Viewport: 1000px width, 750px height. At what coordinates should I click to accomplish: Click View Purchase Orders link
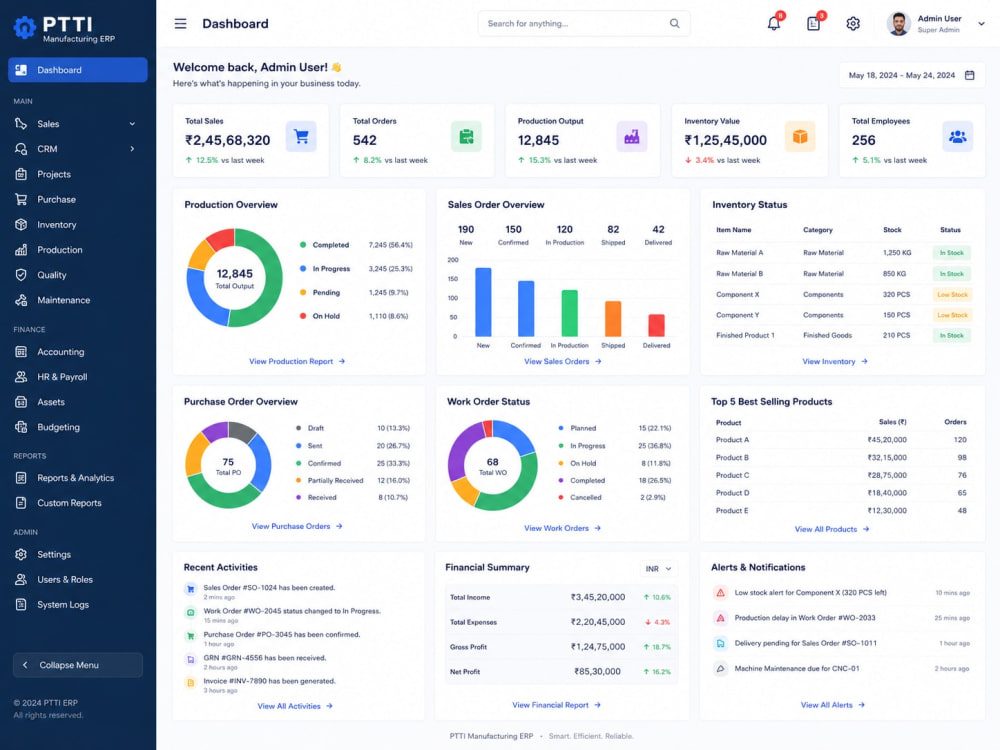pyautogui.click(x=297, y=526)
